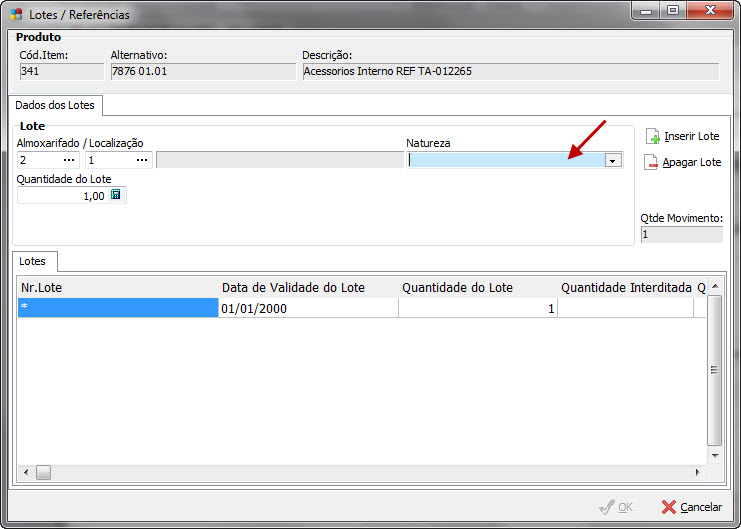Click the Quantidade do Lote input field

pyautogui.click(x=62, y=196)
